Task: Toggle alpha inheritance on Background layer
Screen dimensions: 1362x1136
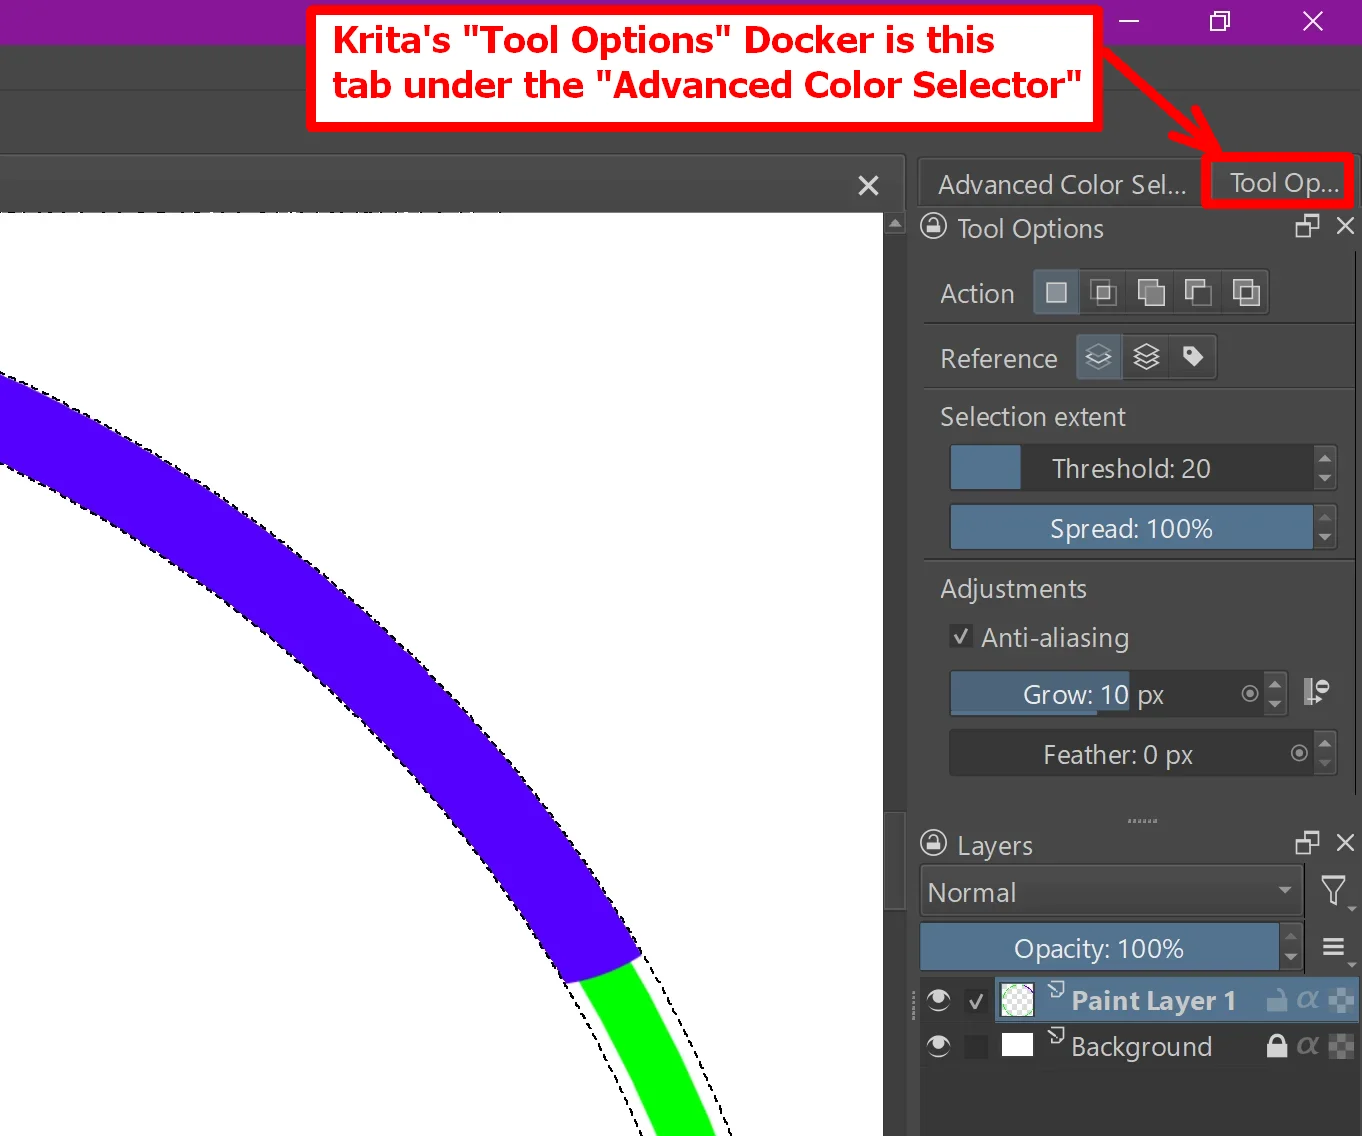Action: [x=1308, y=1046]
